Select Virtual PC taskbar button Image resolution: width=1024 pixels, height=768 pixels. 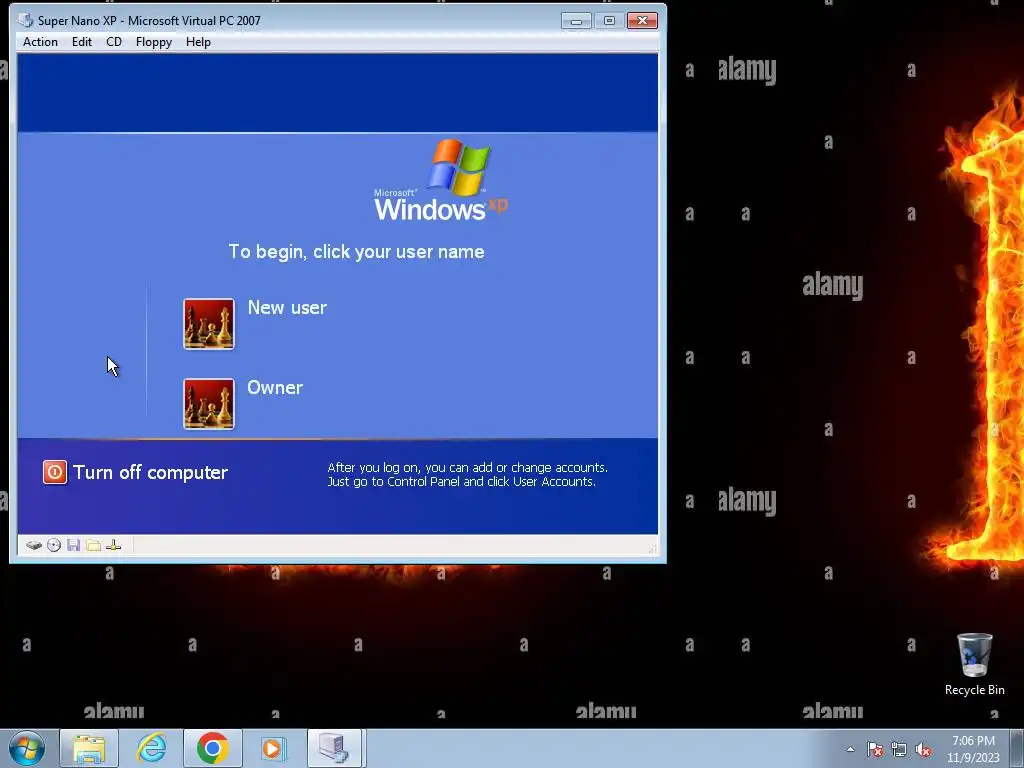click(x=334, y=748)
